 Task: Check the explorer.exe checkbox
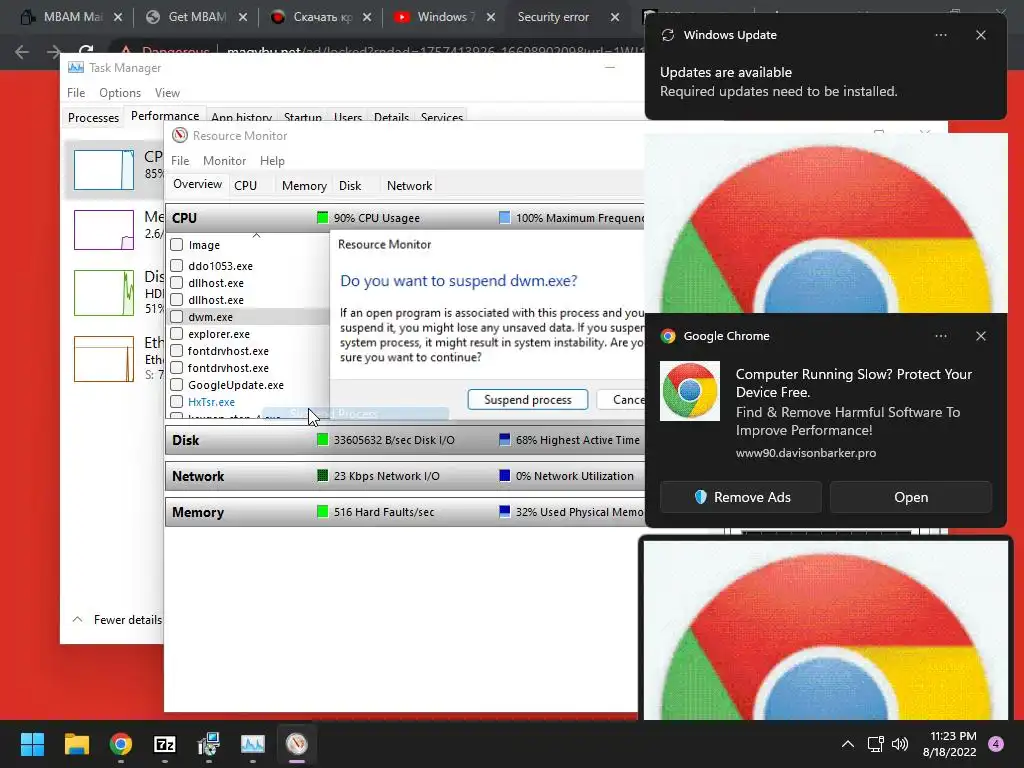tap(176, 334)
